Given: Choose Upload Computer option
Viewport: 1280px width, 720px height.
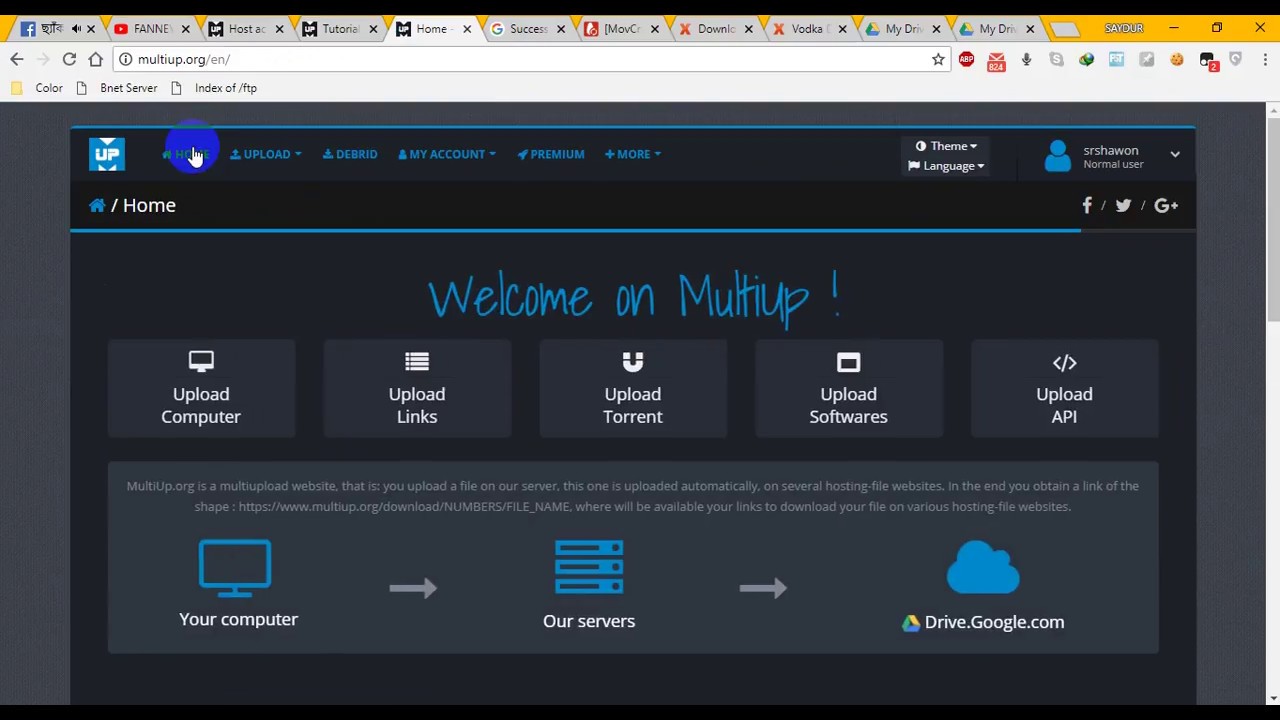Looking at the screenshot, I should (201, 389).
